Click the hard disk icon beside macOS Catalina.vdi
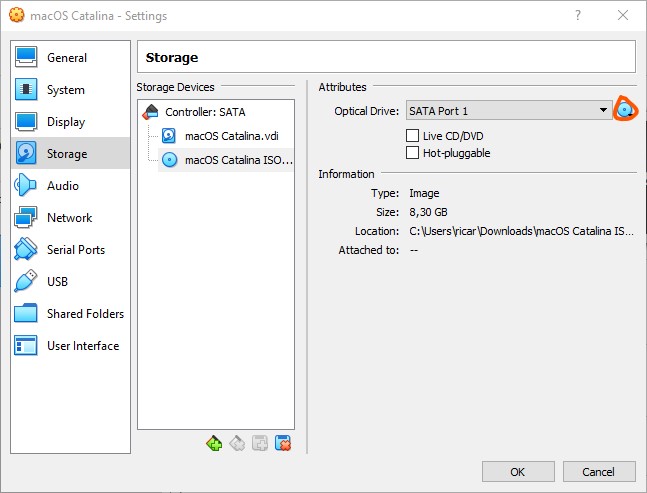This screenshot has height=493, width=647. point(169,136)
